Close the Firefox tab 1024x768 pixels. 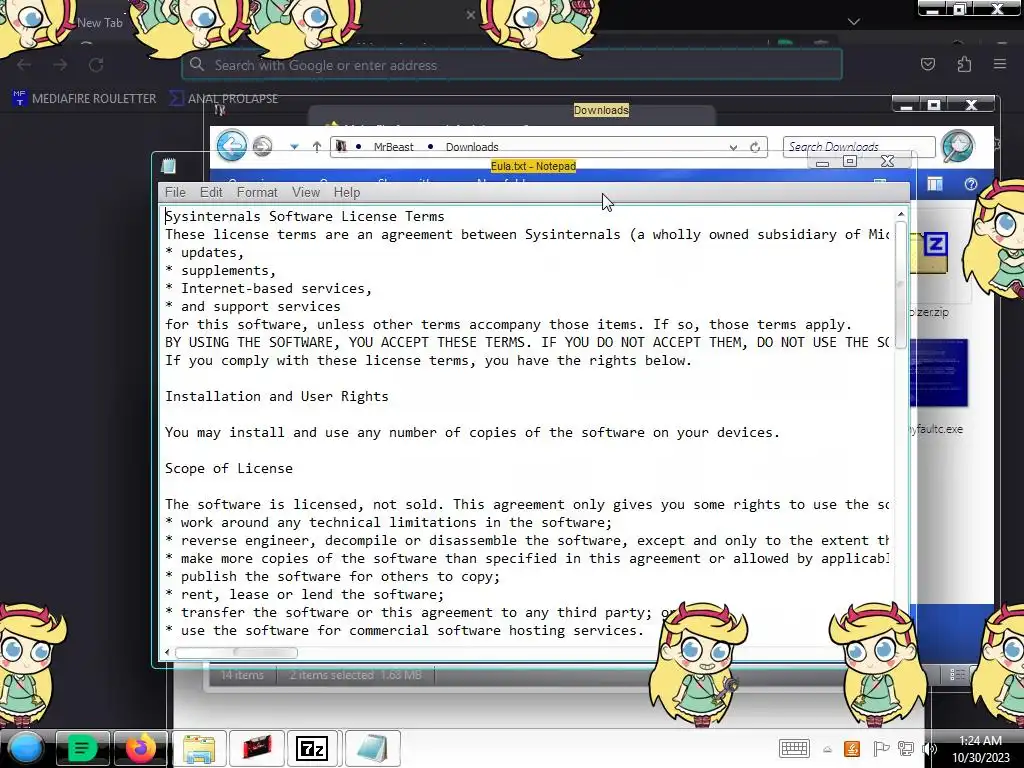pyautogui.click(x=470, y=14)
